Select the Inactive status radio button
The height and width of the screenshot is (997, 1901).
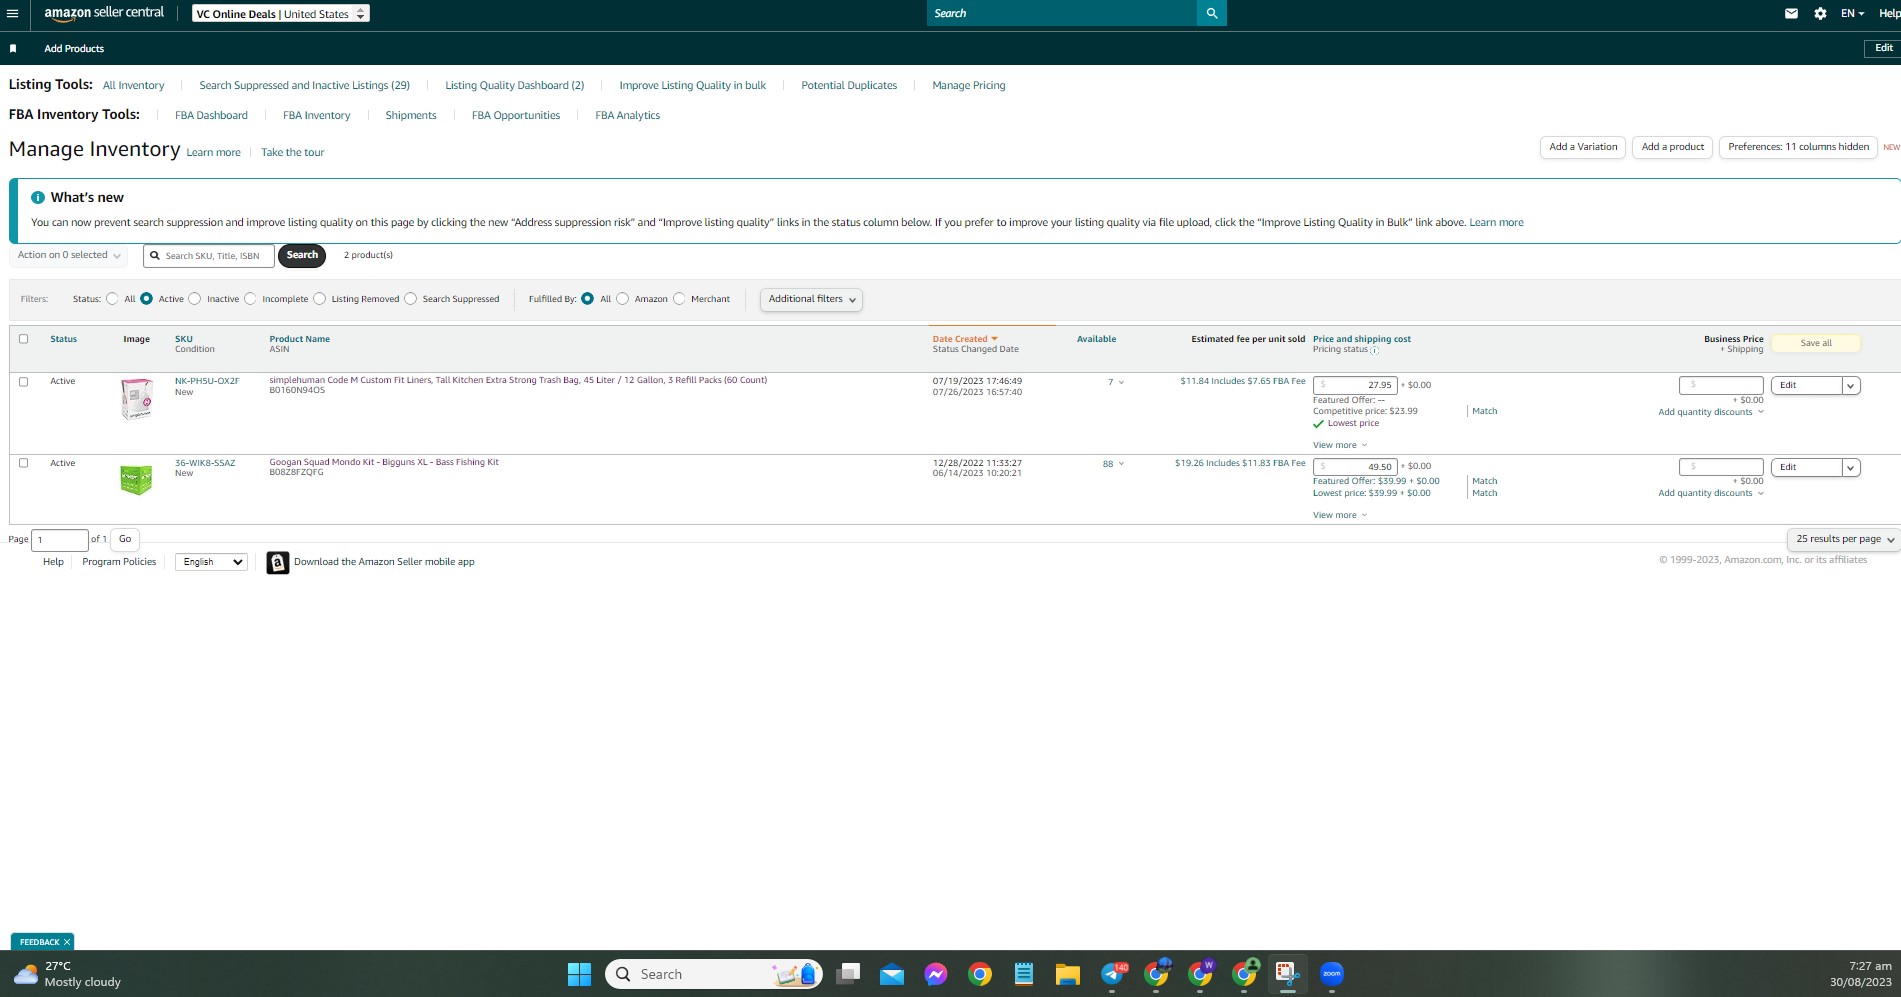coord(195,299)
